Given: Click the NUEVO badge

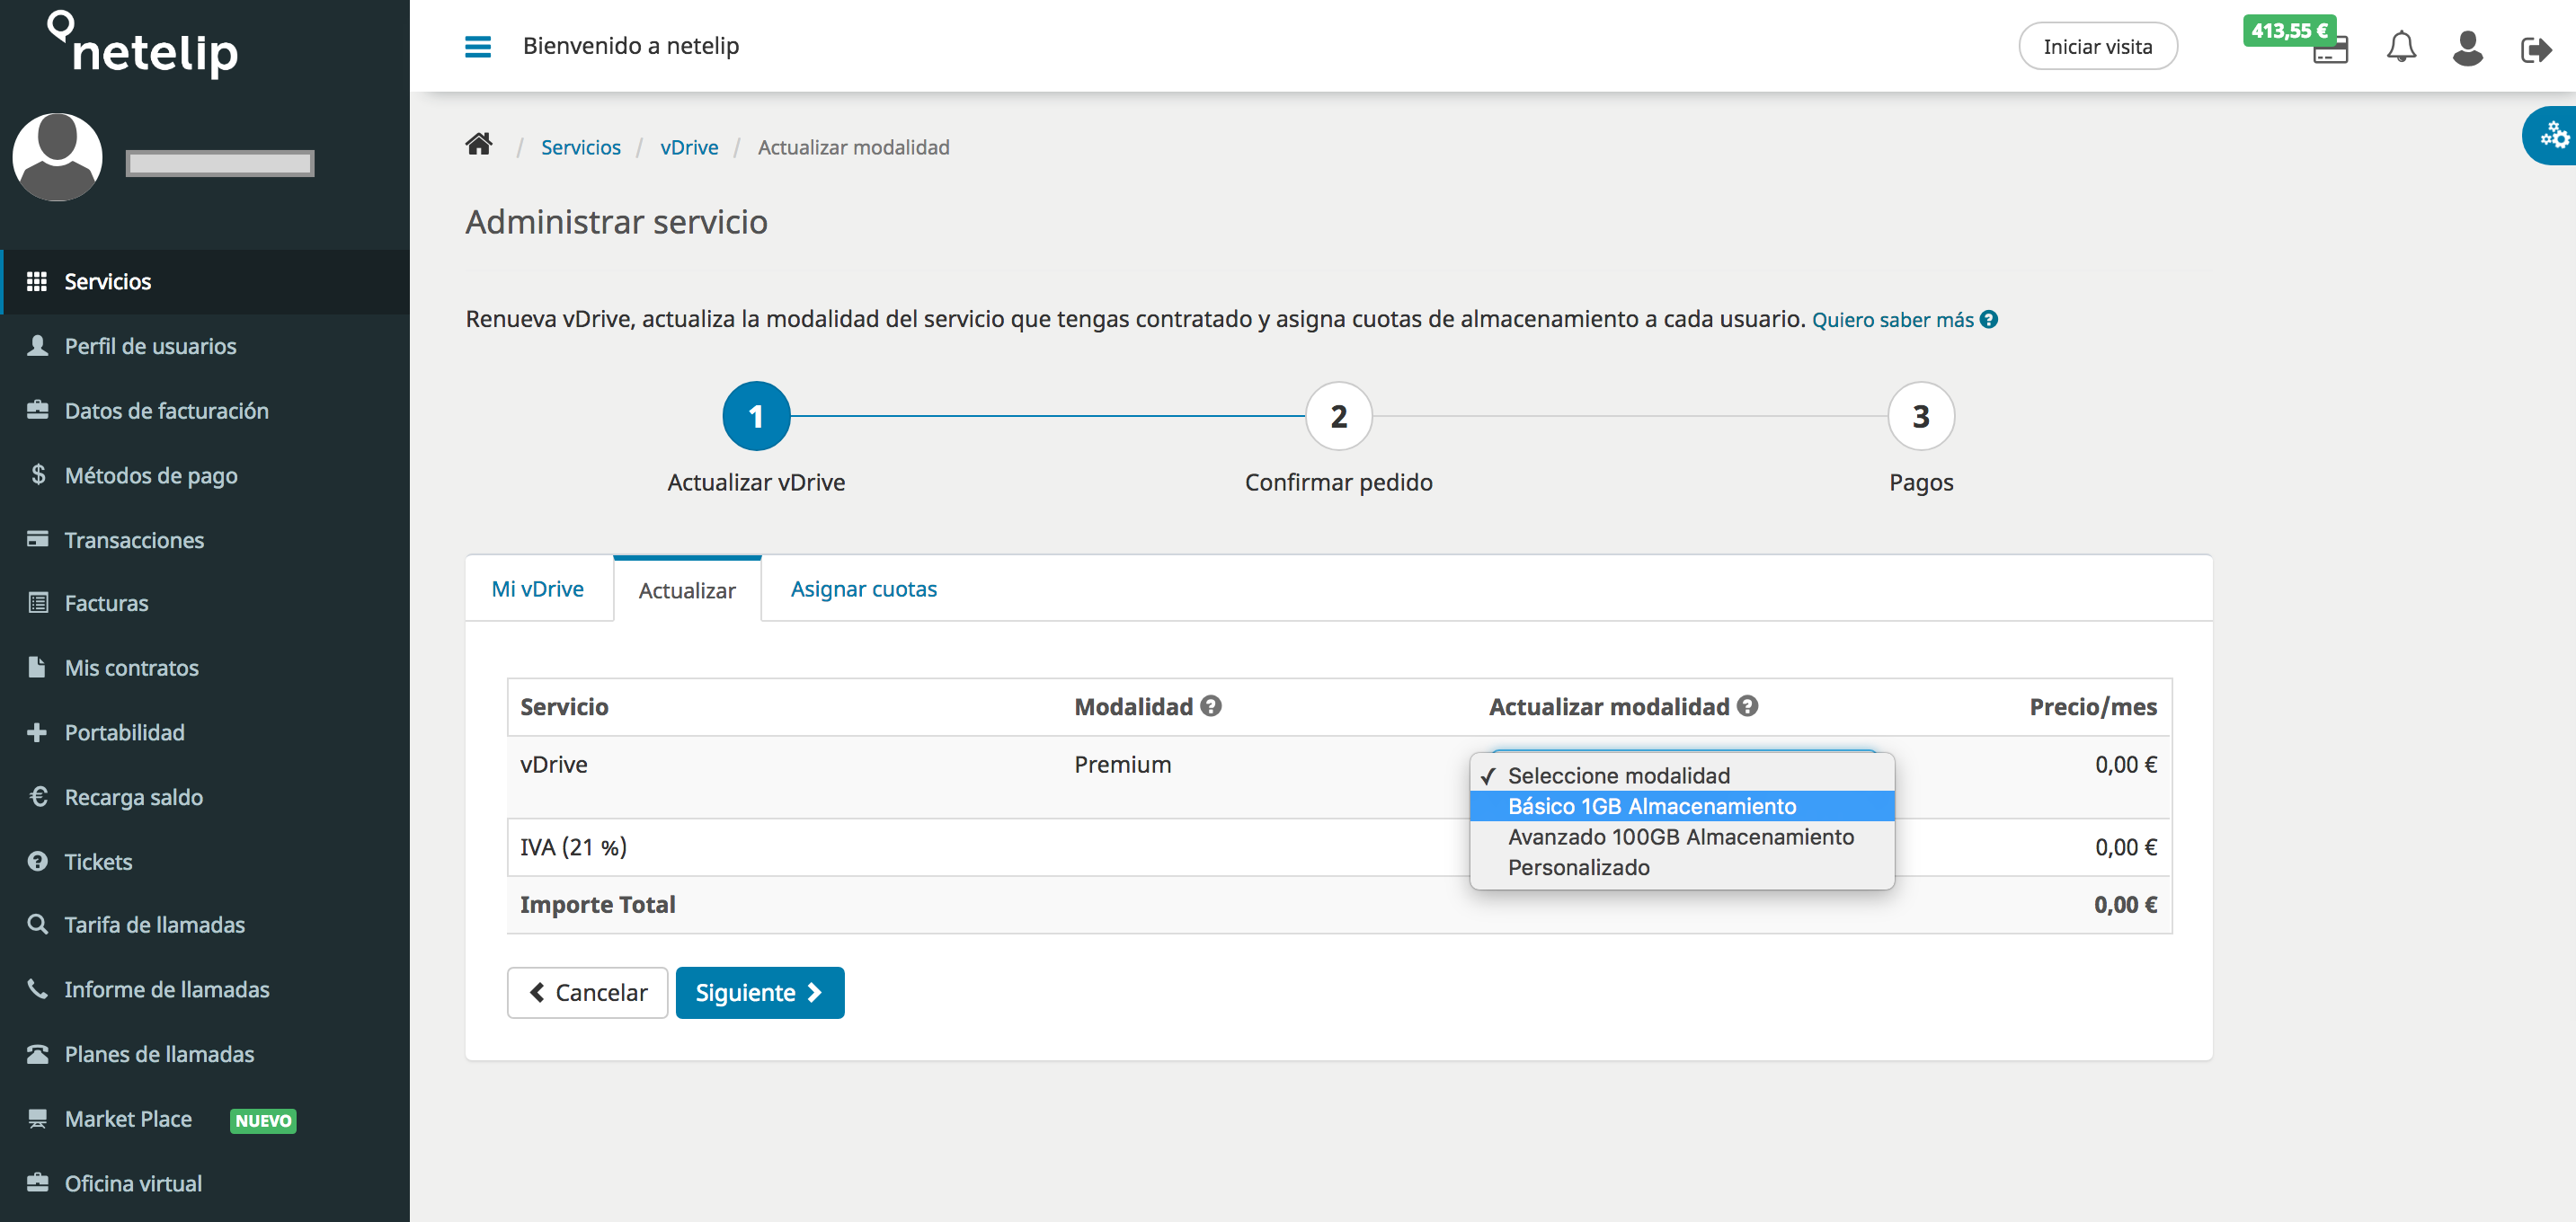Looking at the screenshot, I should [263, 1120].
